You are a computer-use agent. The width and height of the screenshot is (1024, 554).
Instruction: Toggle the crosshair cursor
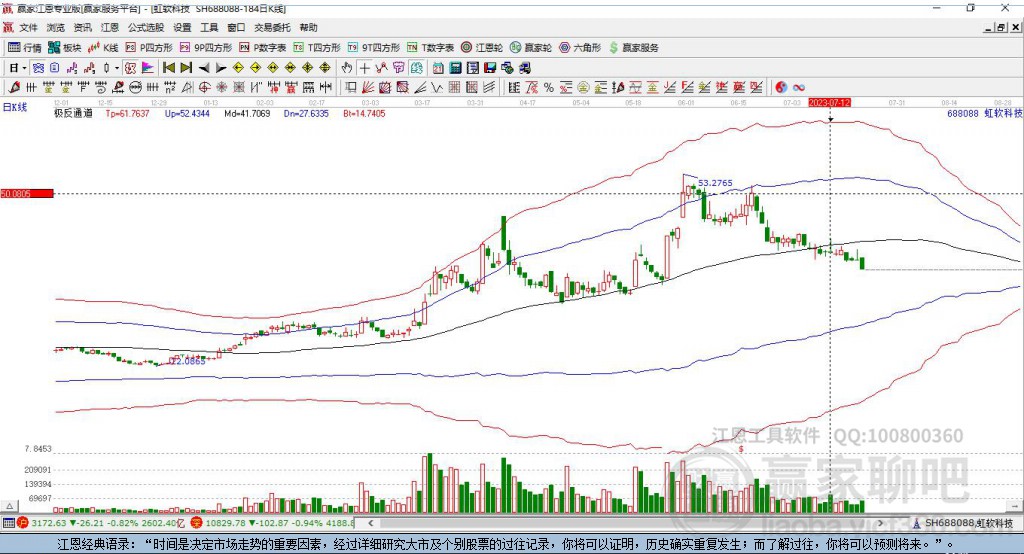(364, 68)
